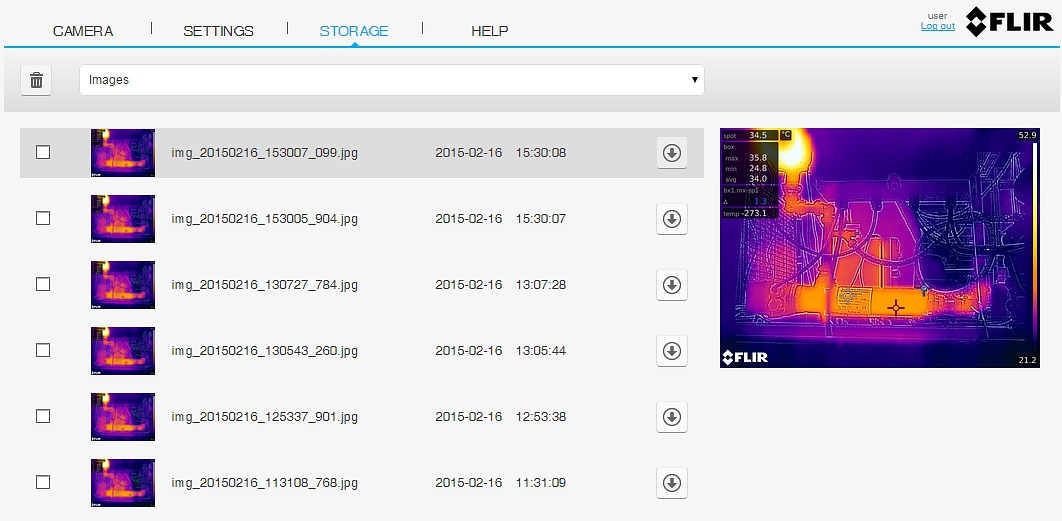The width and height of the screenshot is (1062, 521).
Task: Download img_20150216_153007_099.jpg
Action: (x=672, y=153)
